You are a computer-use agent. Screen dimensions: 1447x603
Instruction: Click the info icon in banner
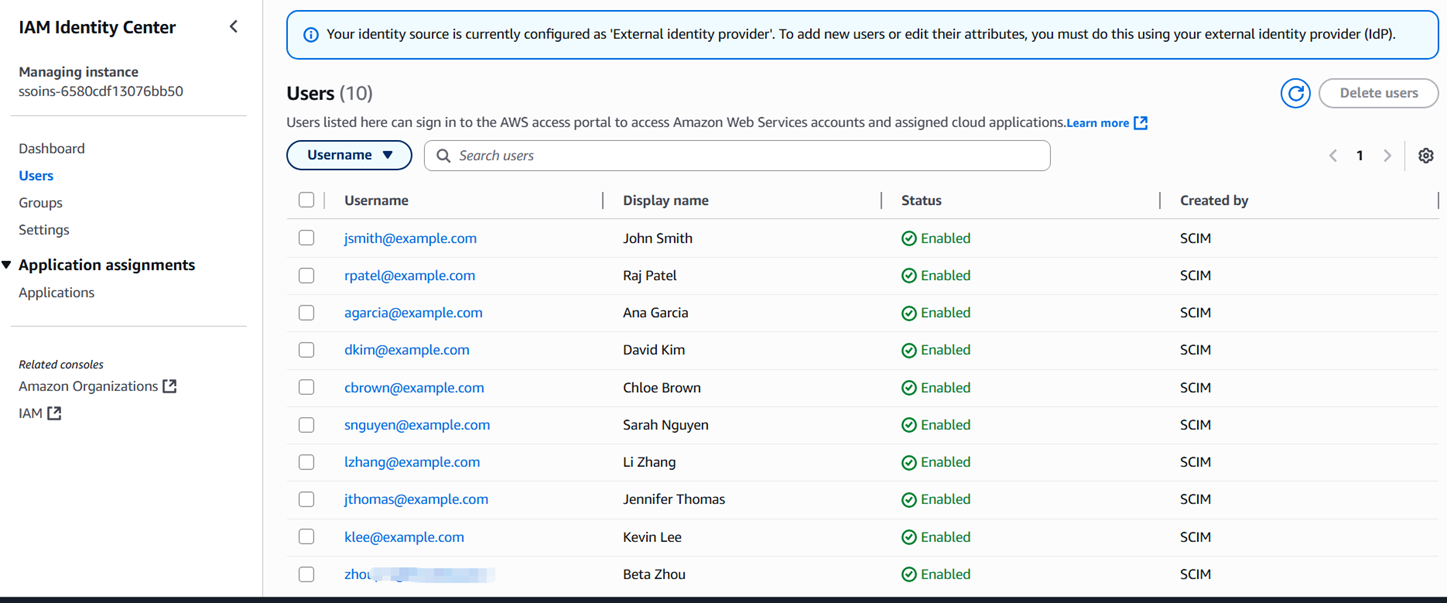pos(311,35)
